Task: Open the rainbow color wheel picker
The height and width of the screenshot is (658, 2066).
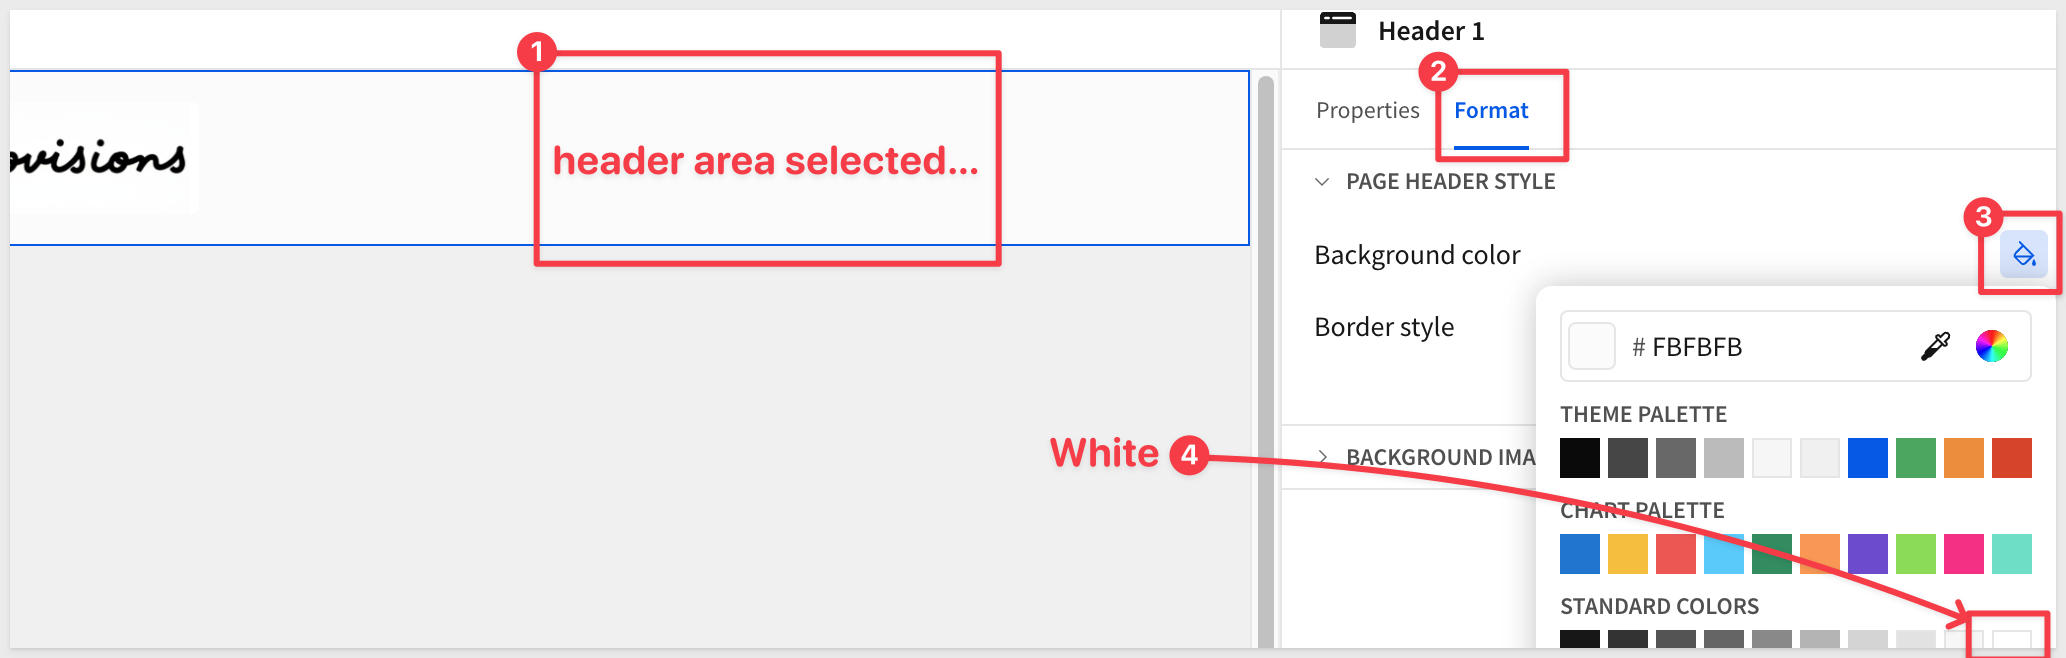Action: click(x=1991, y=346)
